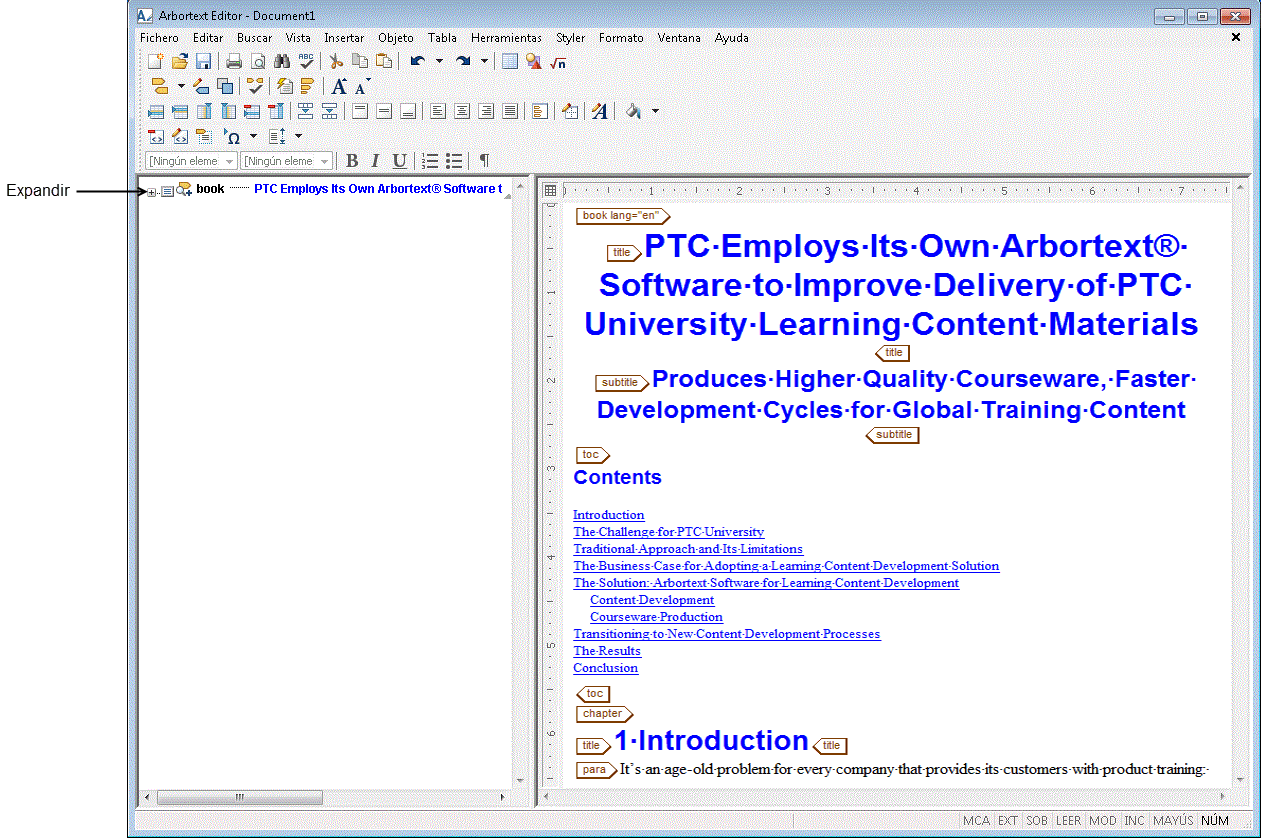Follow the Conclusion contents link

605,668
